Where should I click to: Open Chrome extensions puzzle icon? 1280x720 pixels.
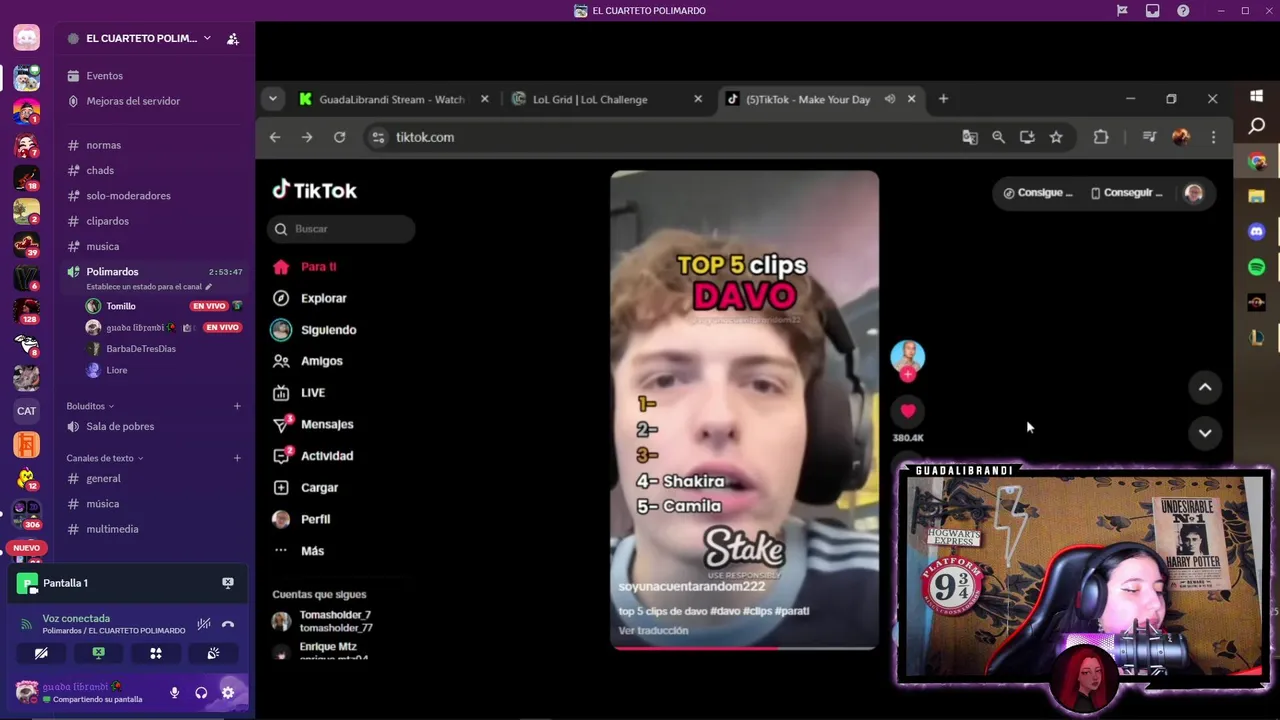(1101, 137)
